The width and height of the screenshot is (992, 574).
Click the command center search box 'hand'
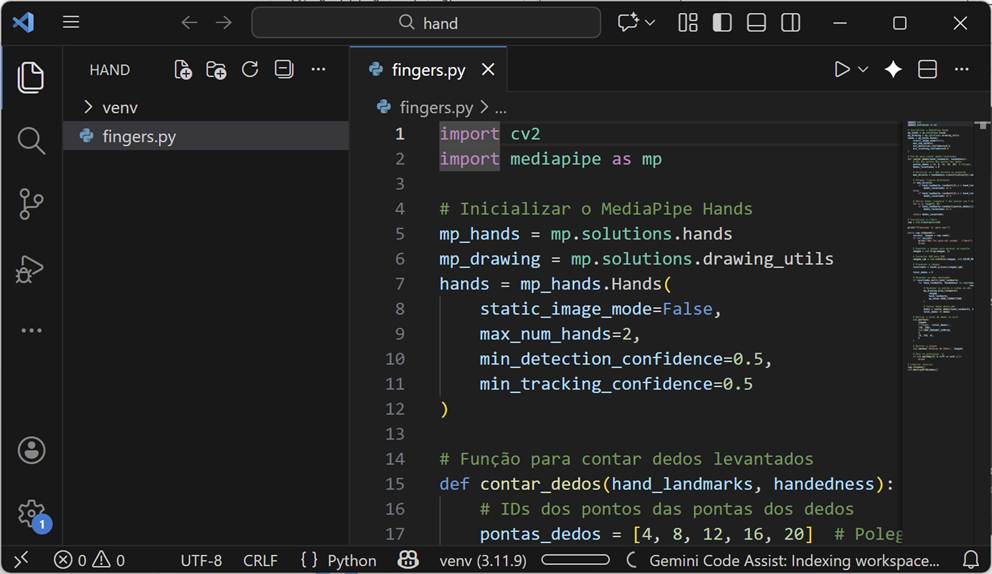426,23
